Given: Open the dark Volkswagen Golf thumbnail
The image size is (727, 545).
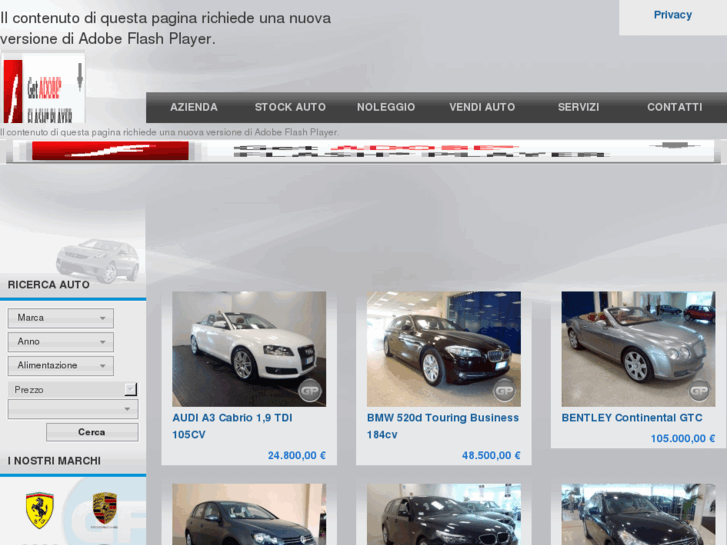Looking at the screenshot, I should (x=249, y=514).
